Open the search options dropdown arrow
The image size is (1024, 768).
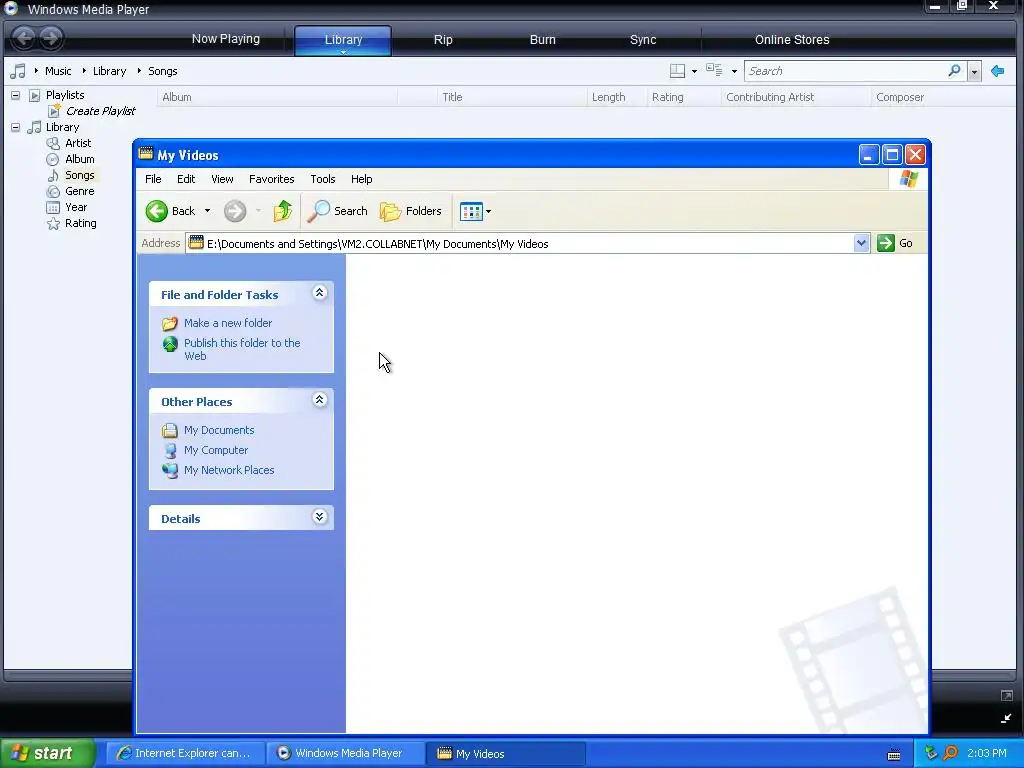click(x=974, y=71)
